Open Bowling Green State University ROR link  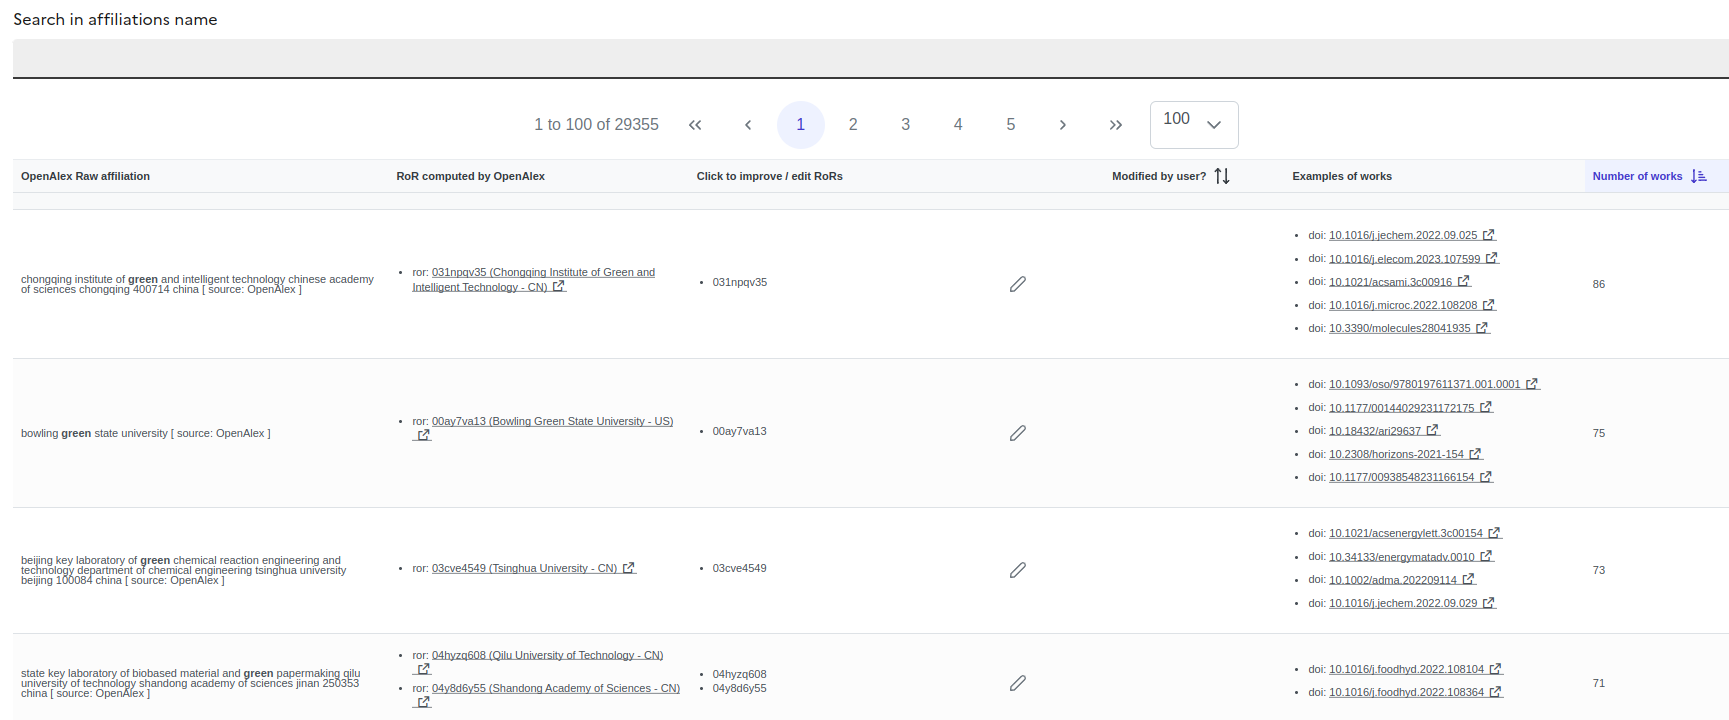pyautogui.click(x=552, y=421)
